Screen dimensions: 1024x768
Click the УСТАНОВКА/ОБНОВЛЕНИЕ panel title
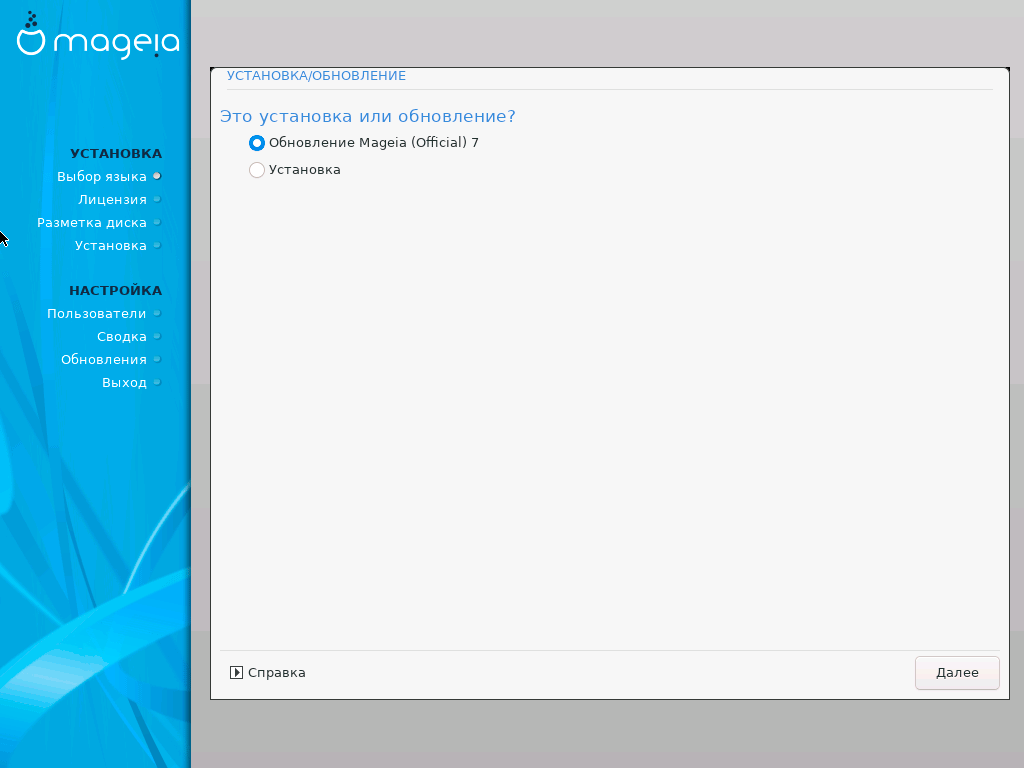tap(316, 76)
